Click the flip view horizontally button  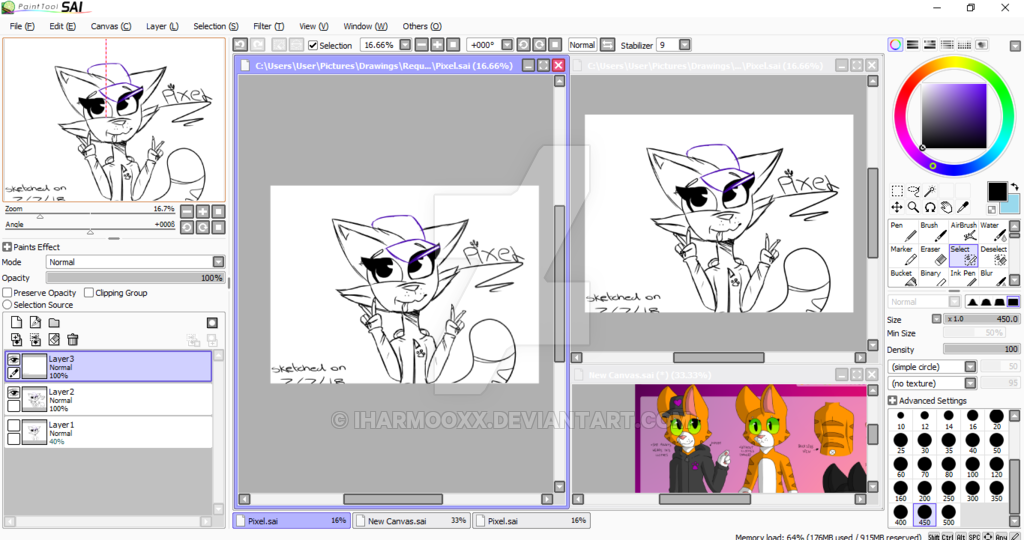(607, 45)
